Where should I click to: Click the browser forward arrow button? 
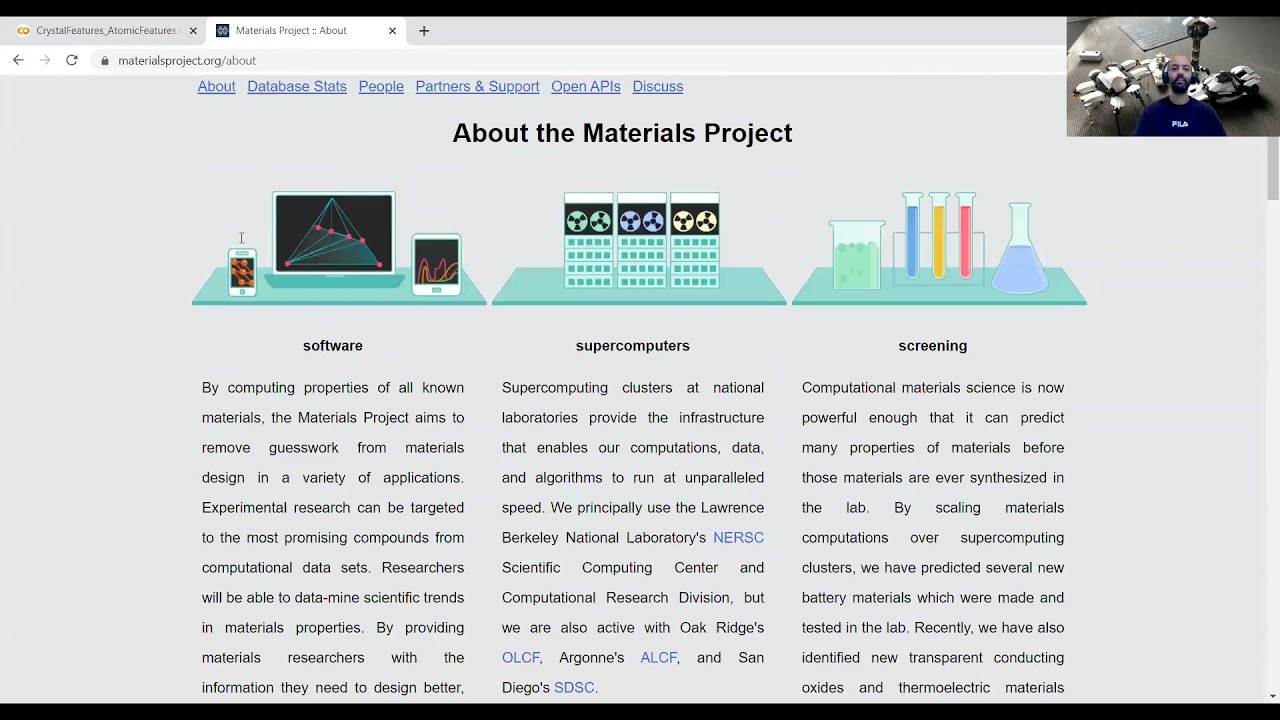[x=45, y=60]
